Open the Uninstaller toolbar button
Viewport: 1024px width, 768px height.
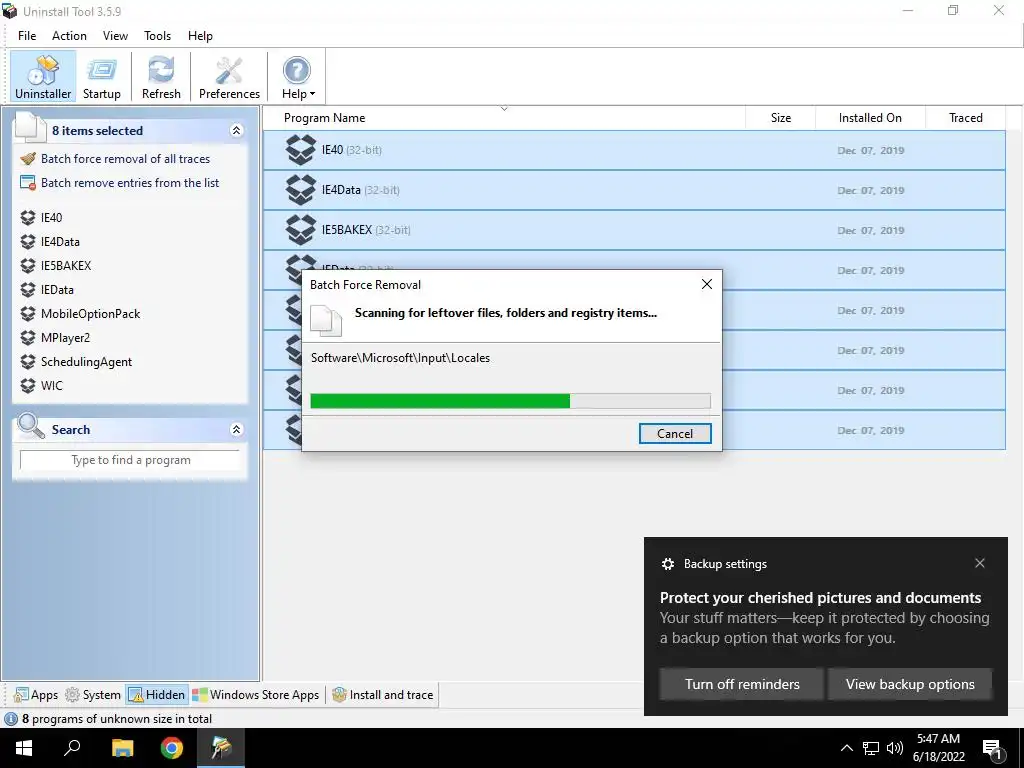43,77
